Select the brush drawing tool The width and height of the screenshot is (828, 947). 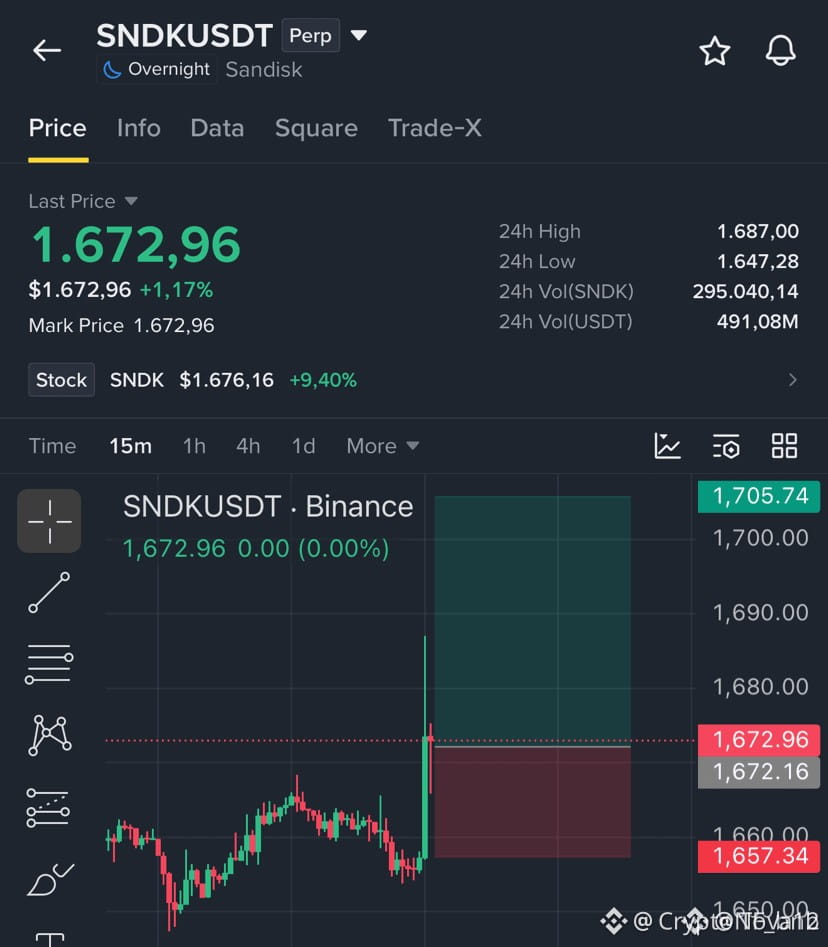50,879
